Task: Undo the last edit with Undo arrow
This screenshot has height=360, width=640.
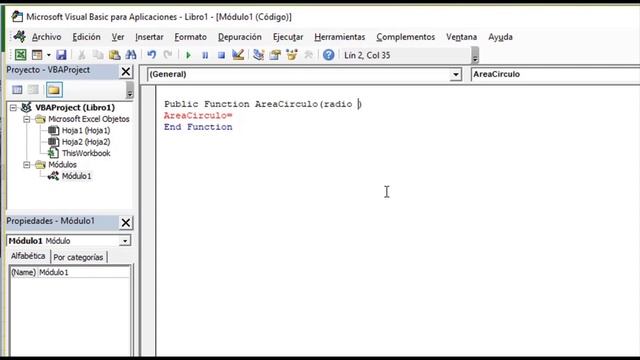Action: tap(151, 55)
